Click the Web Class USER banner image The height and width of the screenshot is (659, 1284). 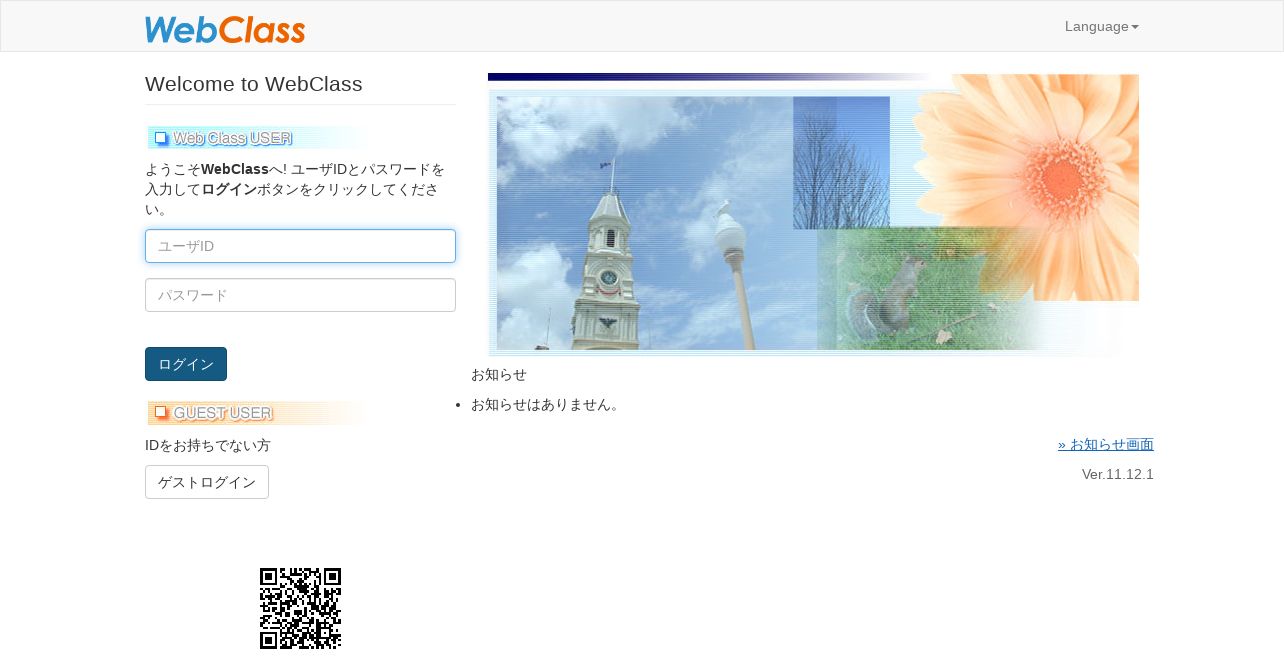[x=257, y=138]
